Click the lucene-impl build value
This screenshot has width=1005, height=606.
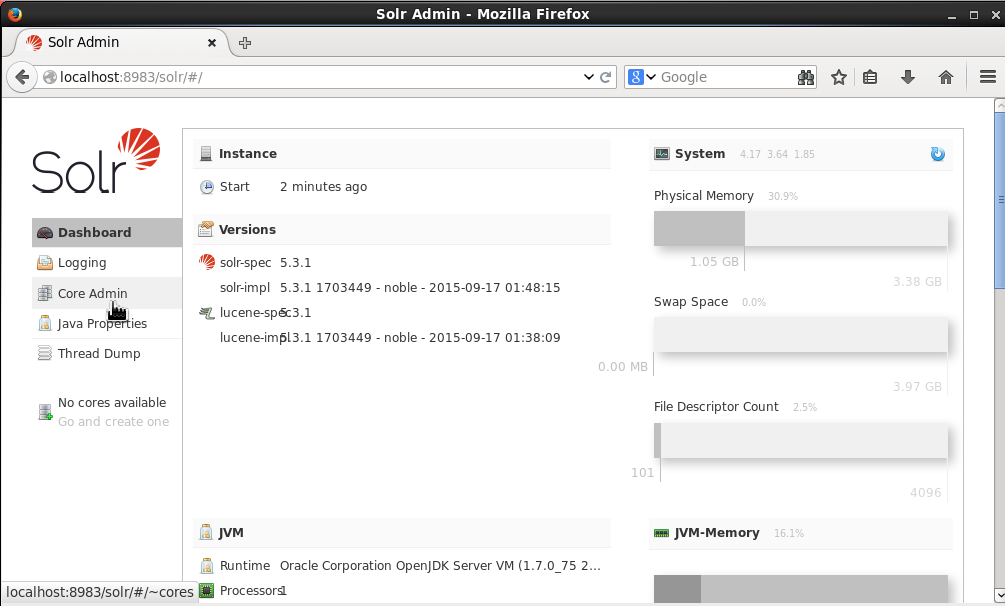pos(420,338)
